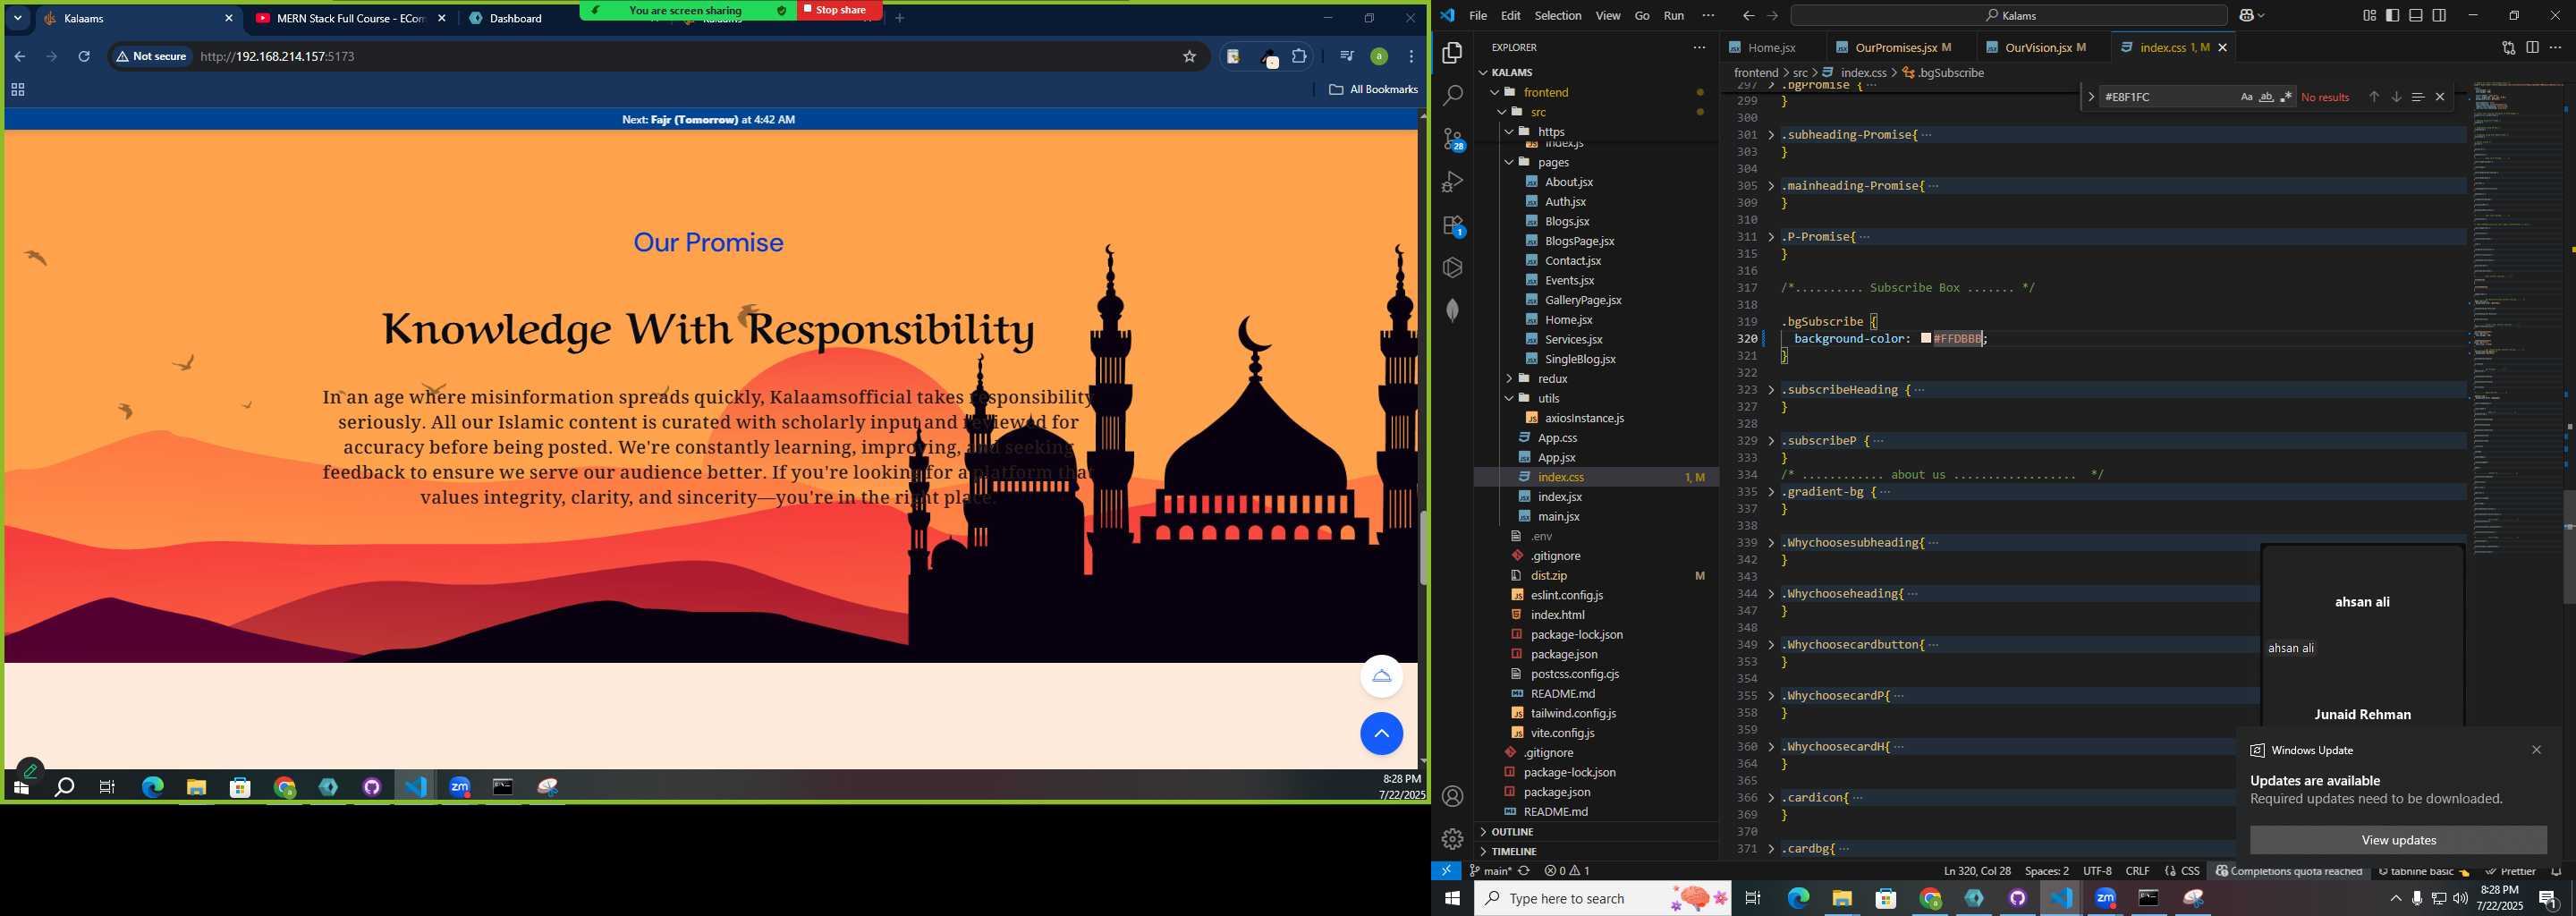The image size is (2576, 916).
Task: Open More Actions of the editor group
Action: click(2556, 47)
